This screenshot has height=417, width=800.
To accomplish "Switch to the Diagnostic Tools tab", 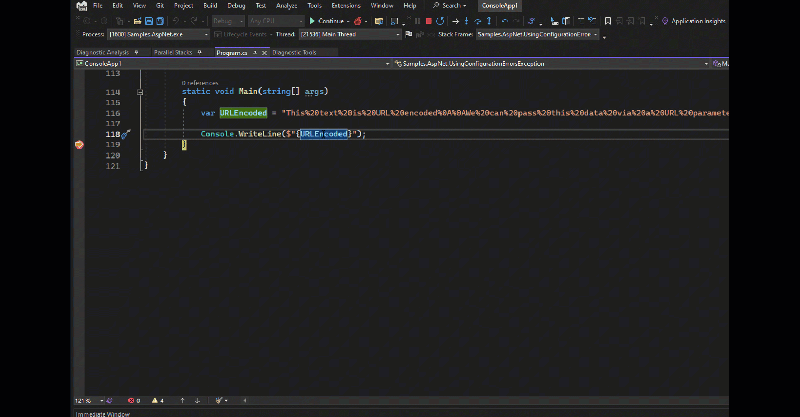I will (x=294, y=53).
